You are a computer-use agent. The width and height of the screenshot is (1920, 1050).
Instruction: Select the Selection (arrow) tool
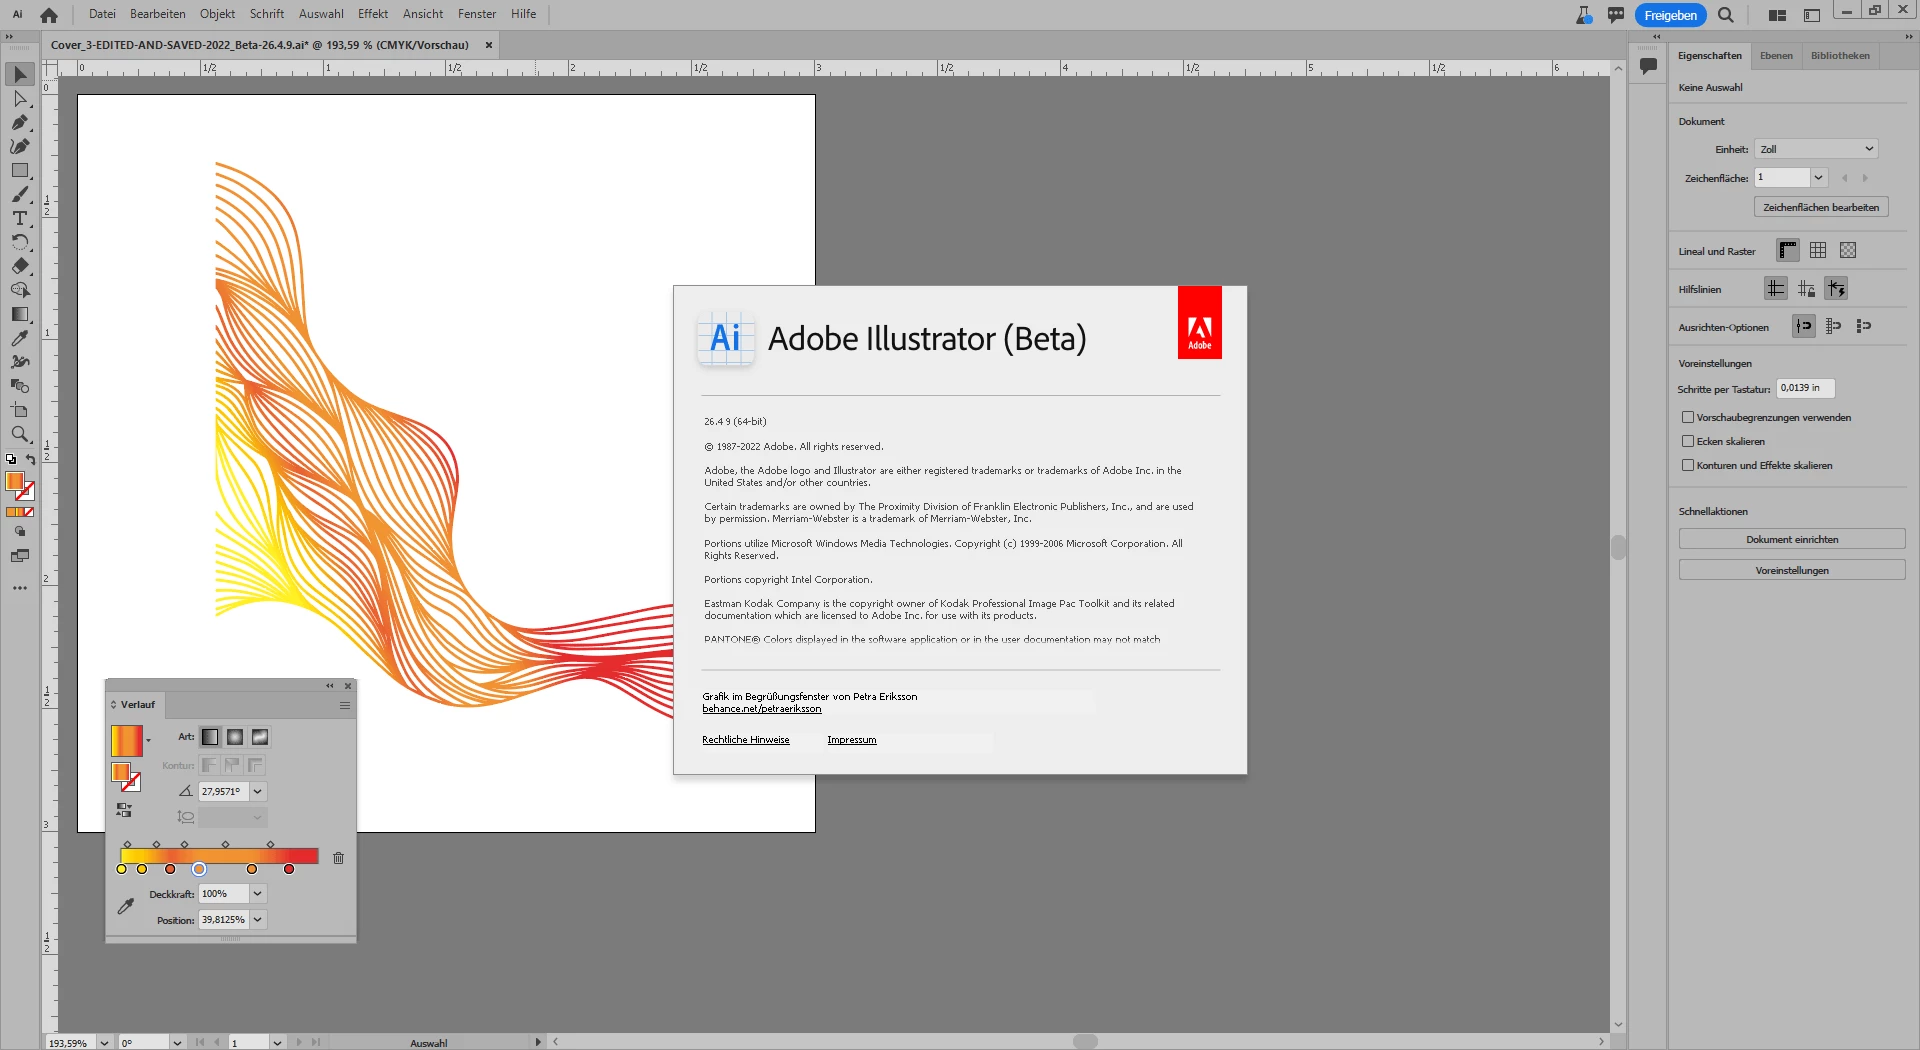pos(20,75)
